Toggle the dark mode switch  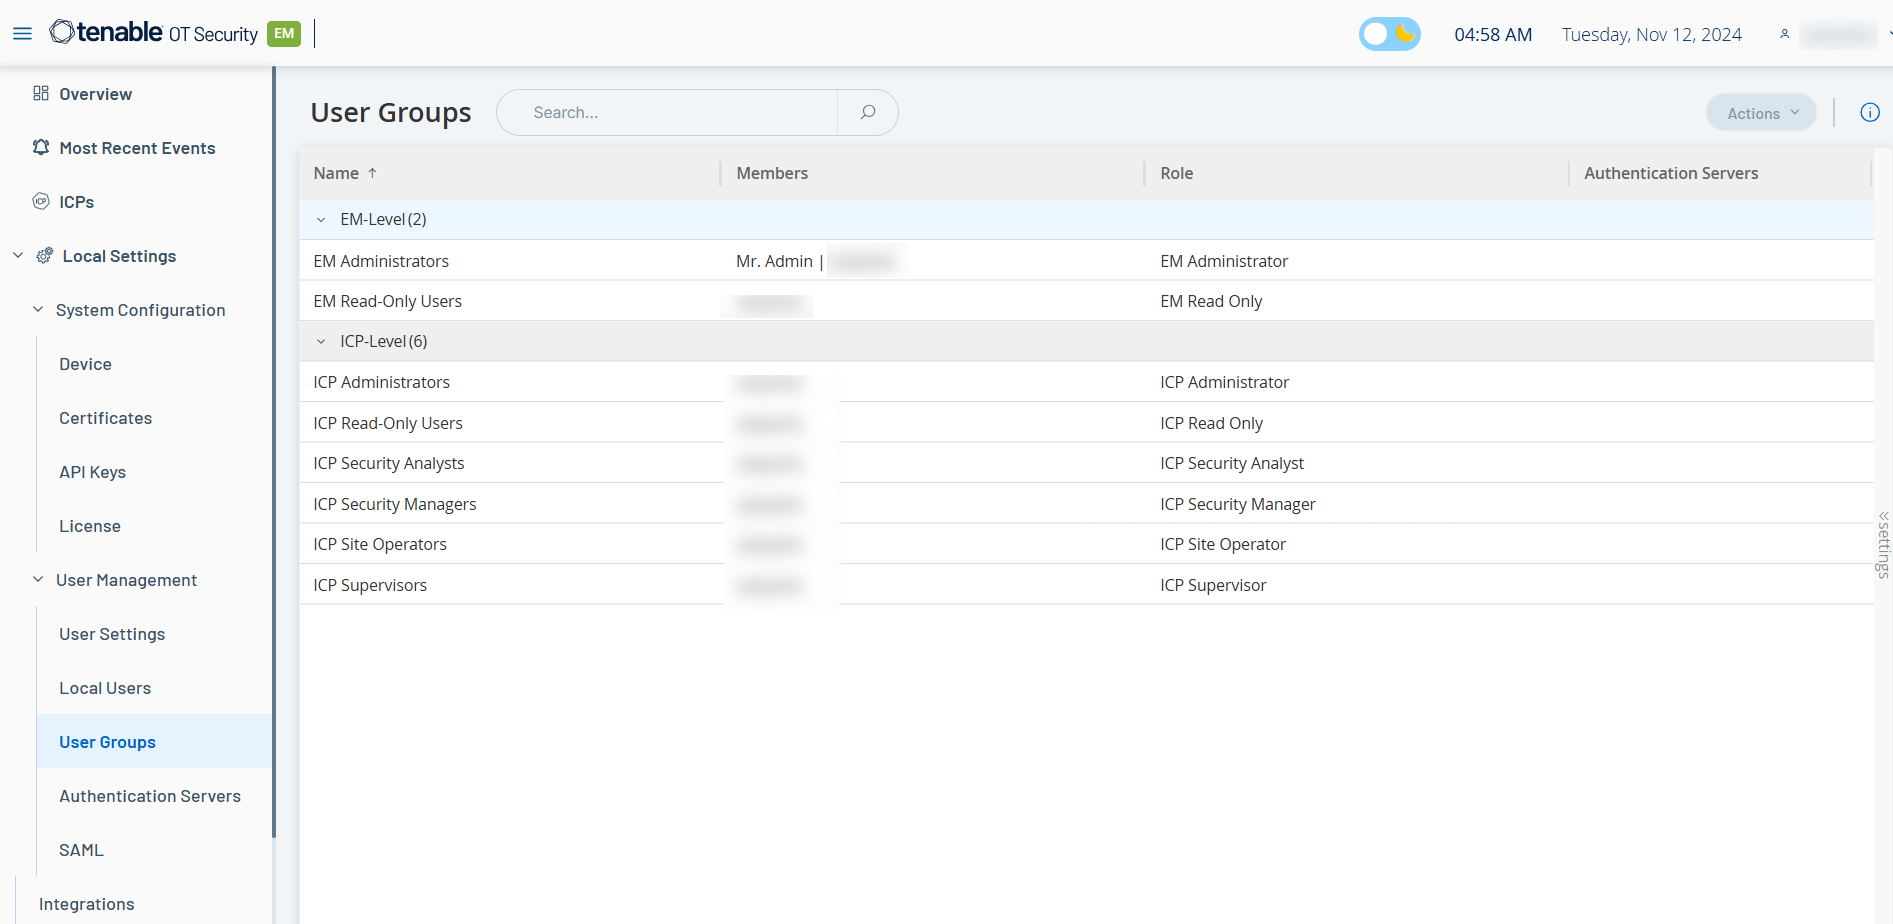(1389, 34)
